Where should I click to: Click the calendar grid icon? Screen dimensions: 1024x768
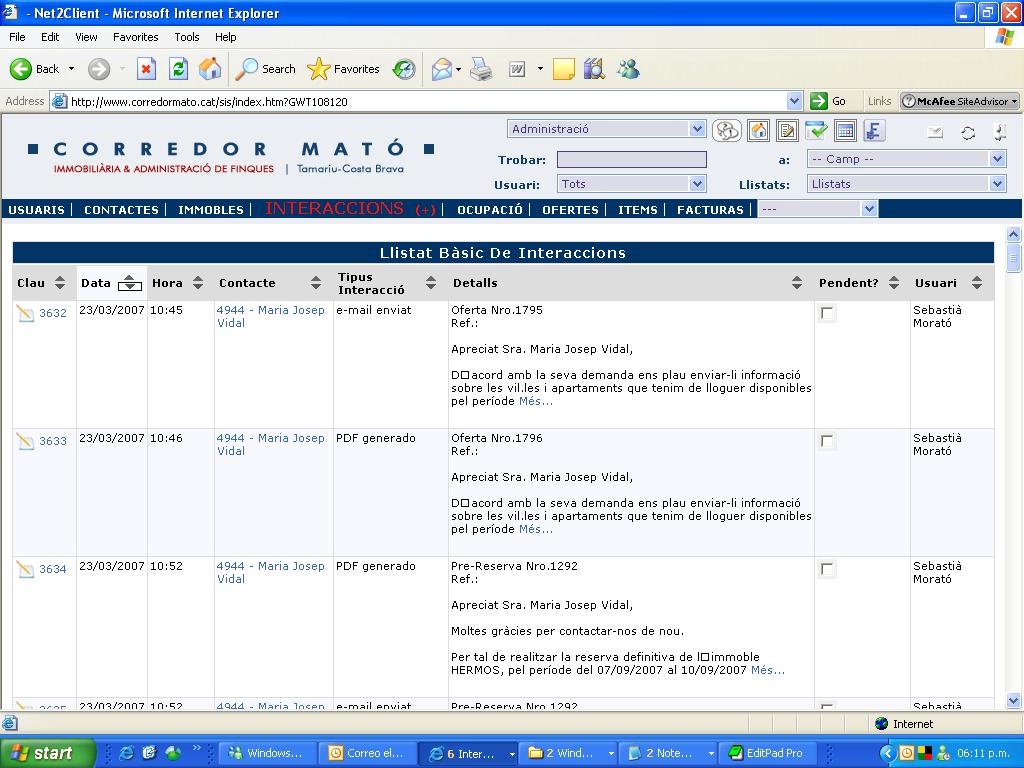click(x=845, y=131)
